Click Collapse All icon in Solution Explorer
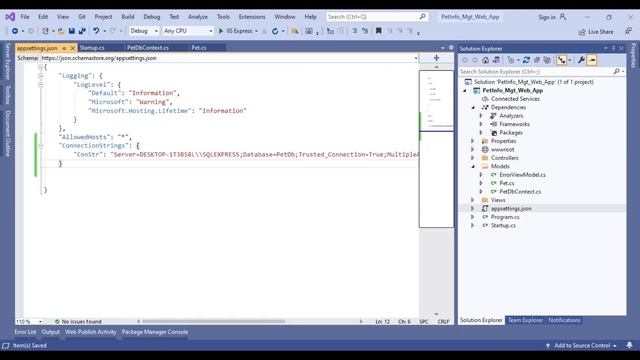This screenshot has height=360, width=640. [537, 60]
